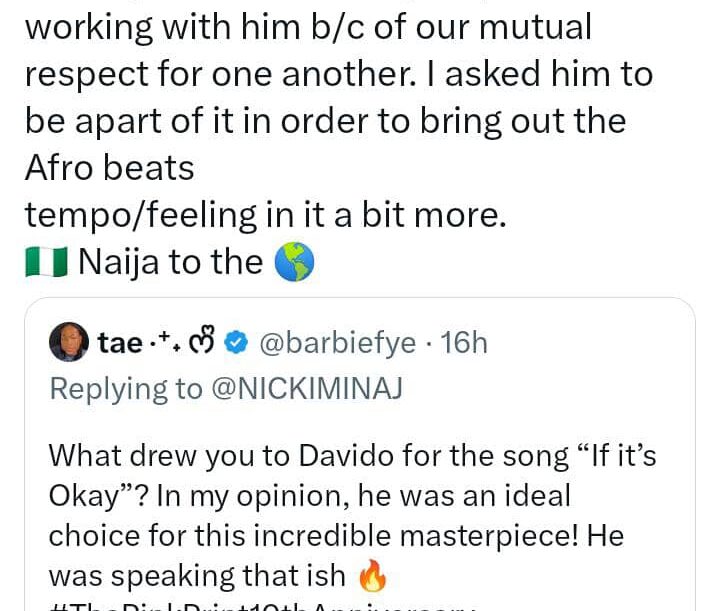Viewport: 720px width, 611px height.
Task: Click the sparkle dots beside tae's name
Action: pyautogui.click(x=166, y=342)
